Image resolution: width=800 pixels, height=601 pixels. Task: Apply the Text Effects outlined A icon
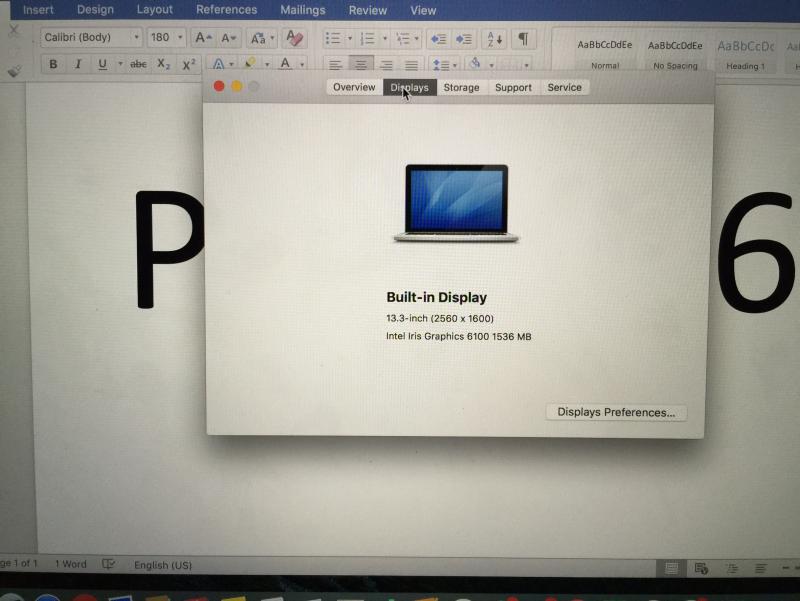point(218,64)
